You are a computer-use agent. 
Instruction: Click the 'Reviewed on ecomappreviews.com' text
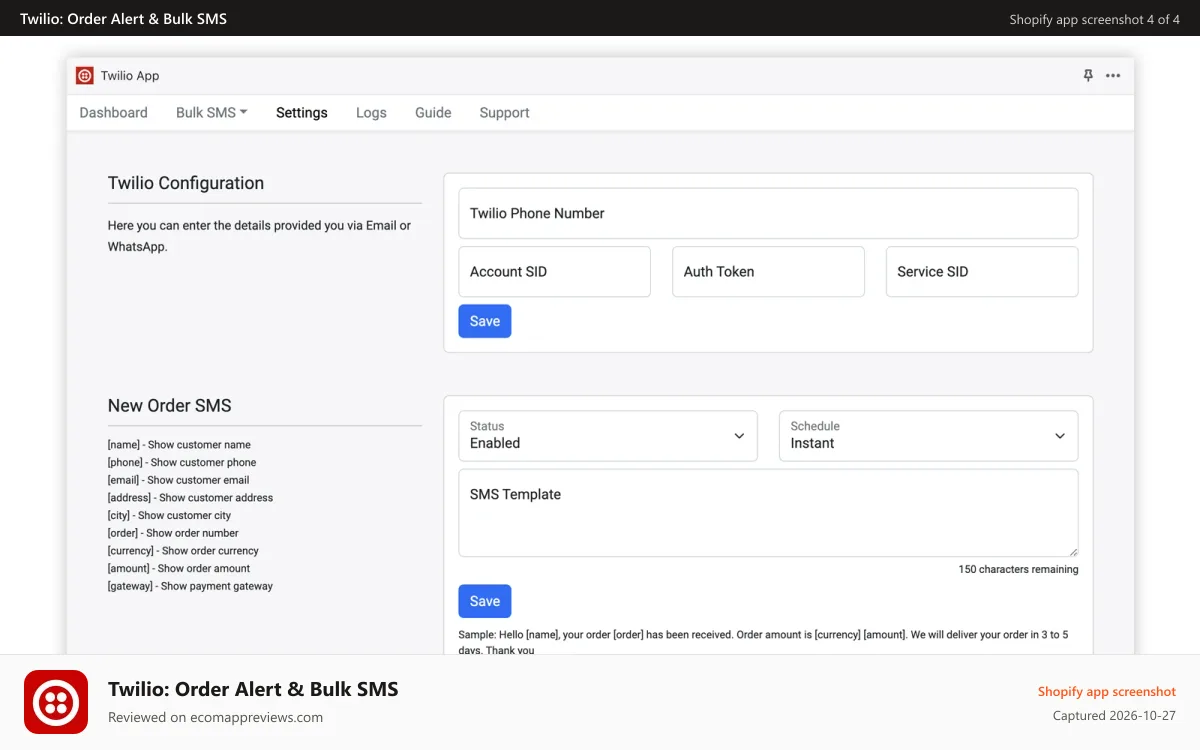(215, 717)
